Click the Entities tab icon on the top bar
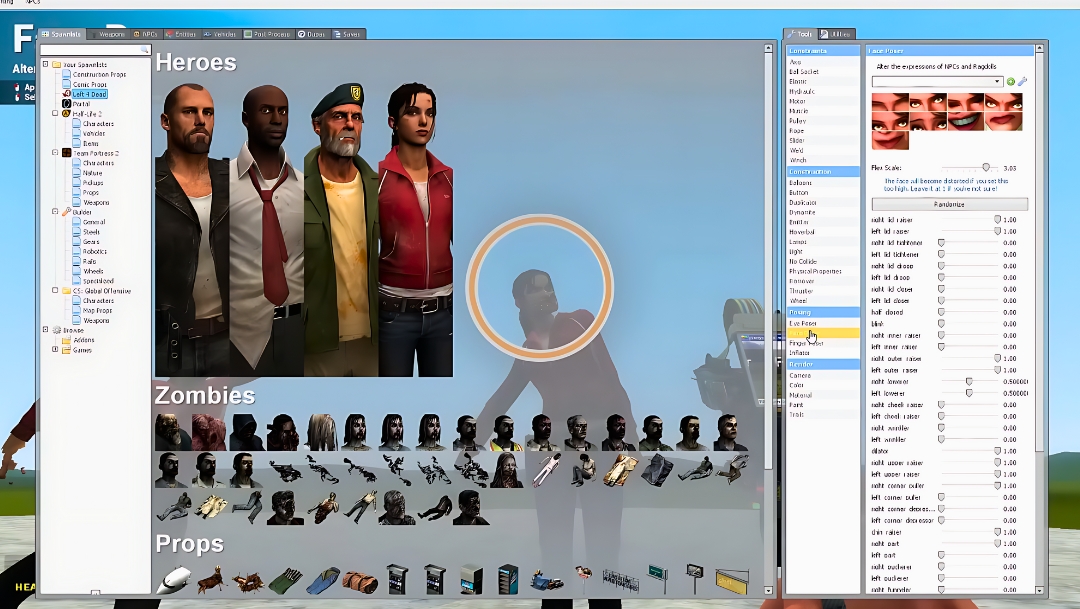The height and width of the screenshot is (609, 1080). 170,33
